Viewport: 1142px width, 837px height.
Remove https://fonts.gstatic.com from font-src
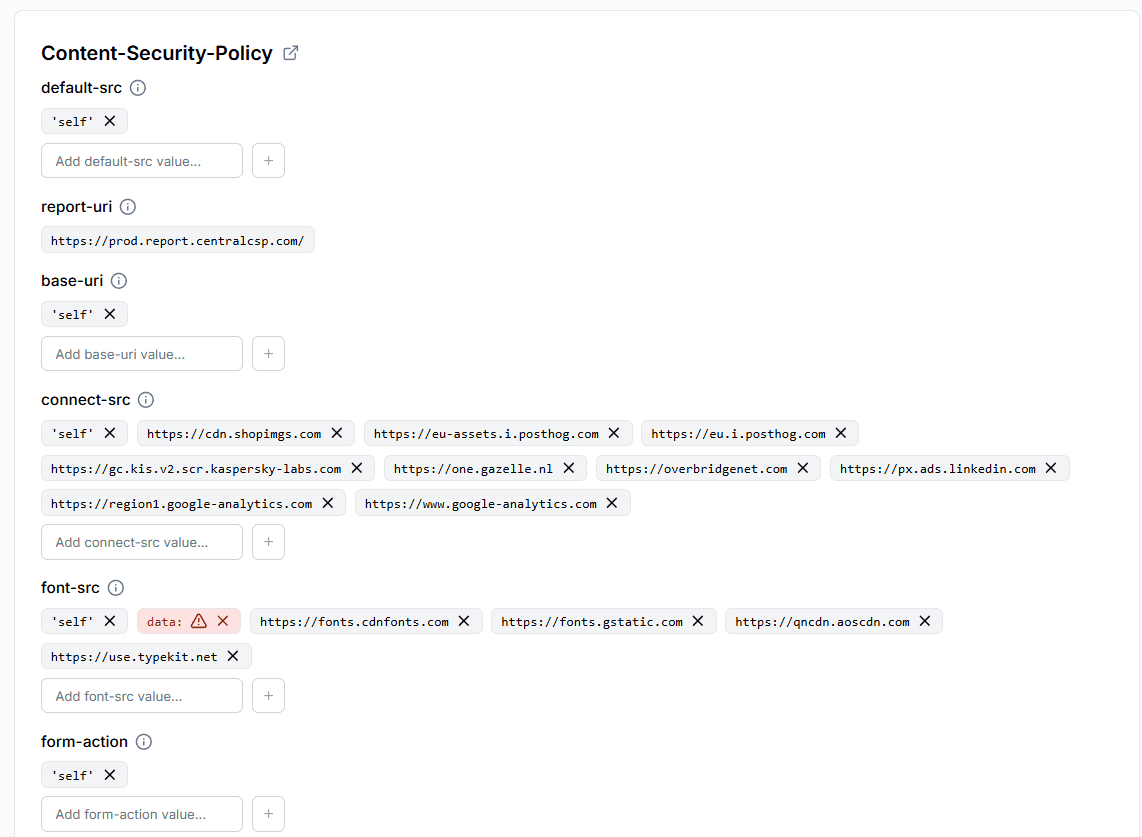point(697,621)
